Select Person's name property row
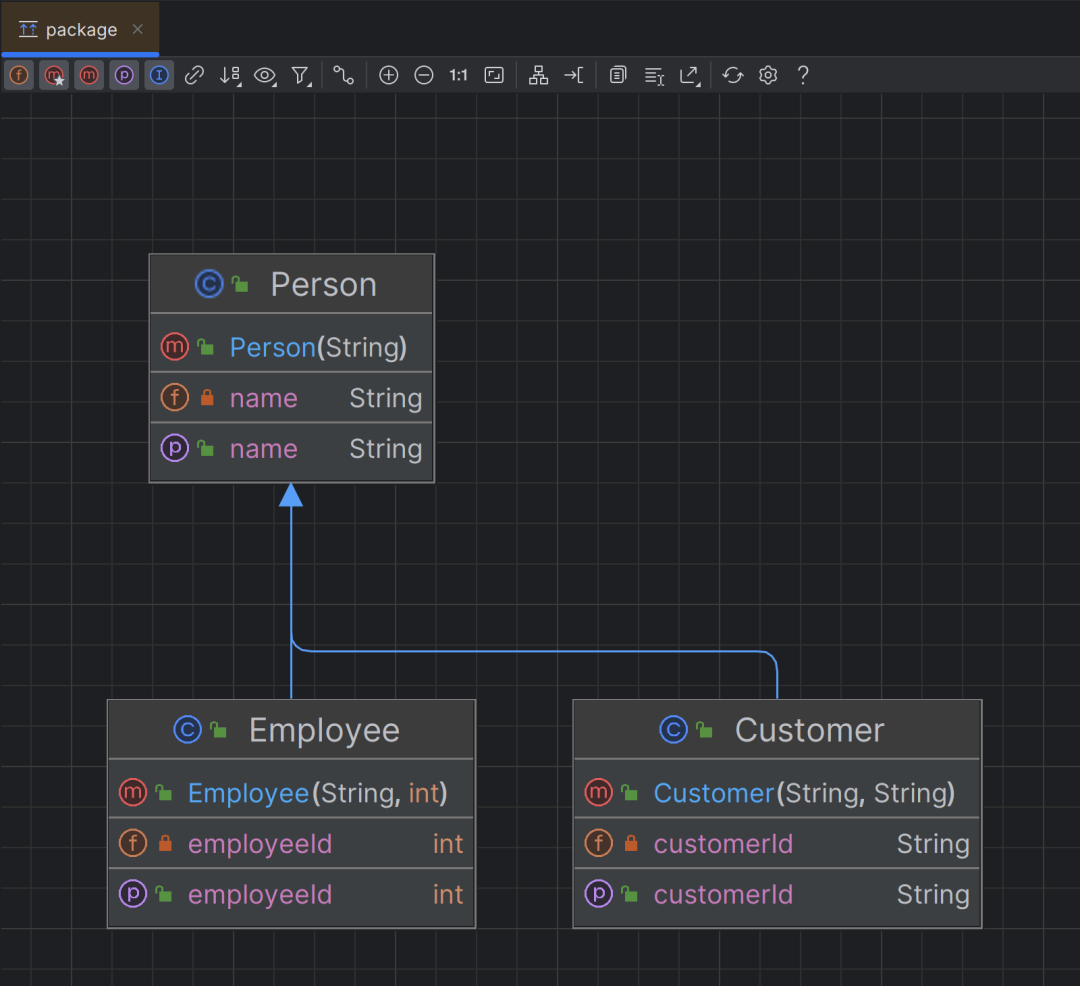The width and height of the screenshot is (1080, 986). point(292,449)
